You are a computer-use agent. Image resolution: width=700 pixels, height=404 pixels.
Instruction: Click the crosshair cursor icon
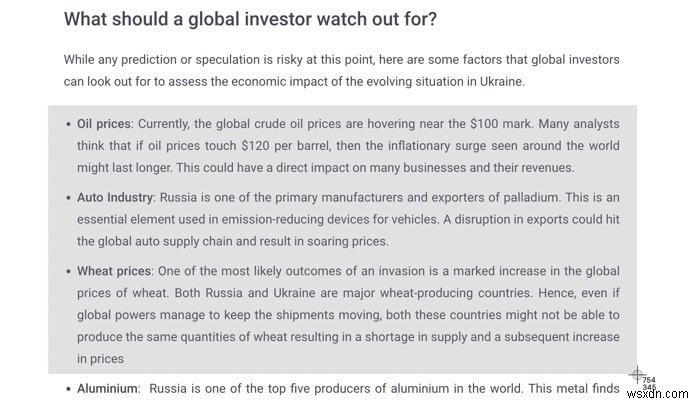(x=636, y=376)
